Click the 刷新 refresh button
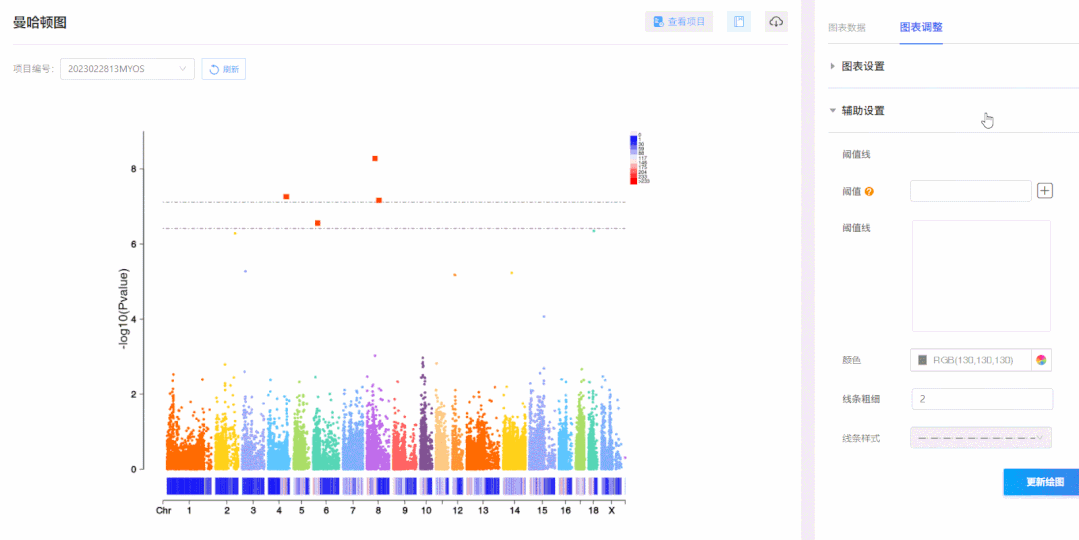This screenshot has width=1079, height=540. coord(224,69)
